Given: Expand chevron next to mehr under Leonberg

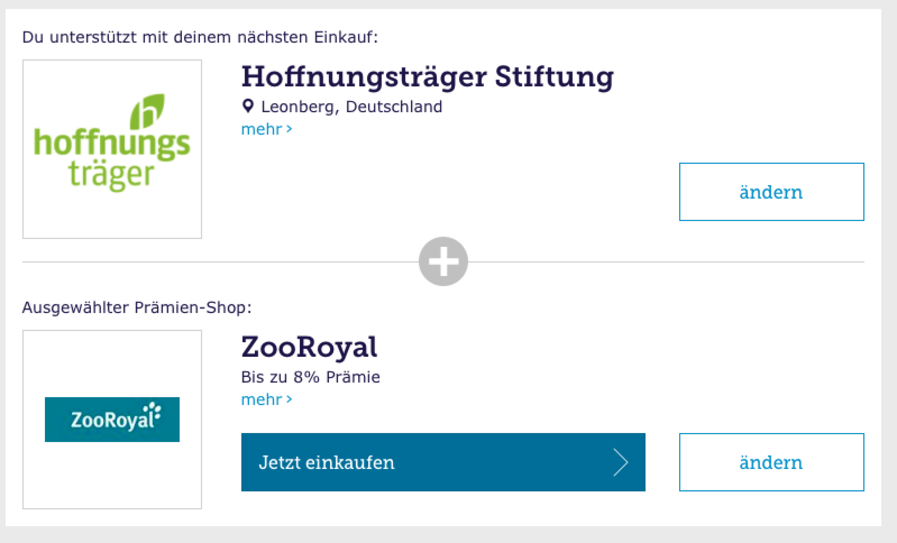Looking at the screenshot, I should click(x=289, y=130).
